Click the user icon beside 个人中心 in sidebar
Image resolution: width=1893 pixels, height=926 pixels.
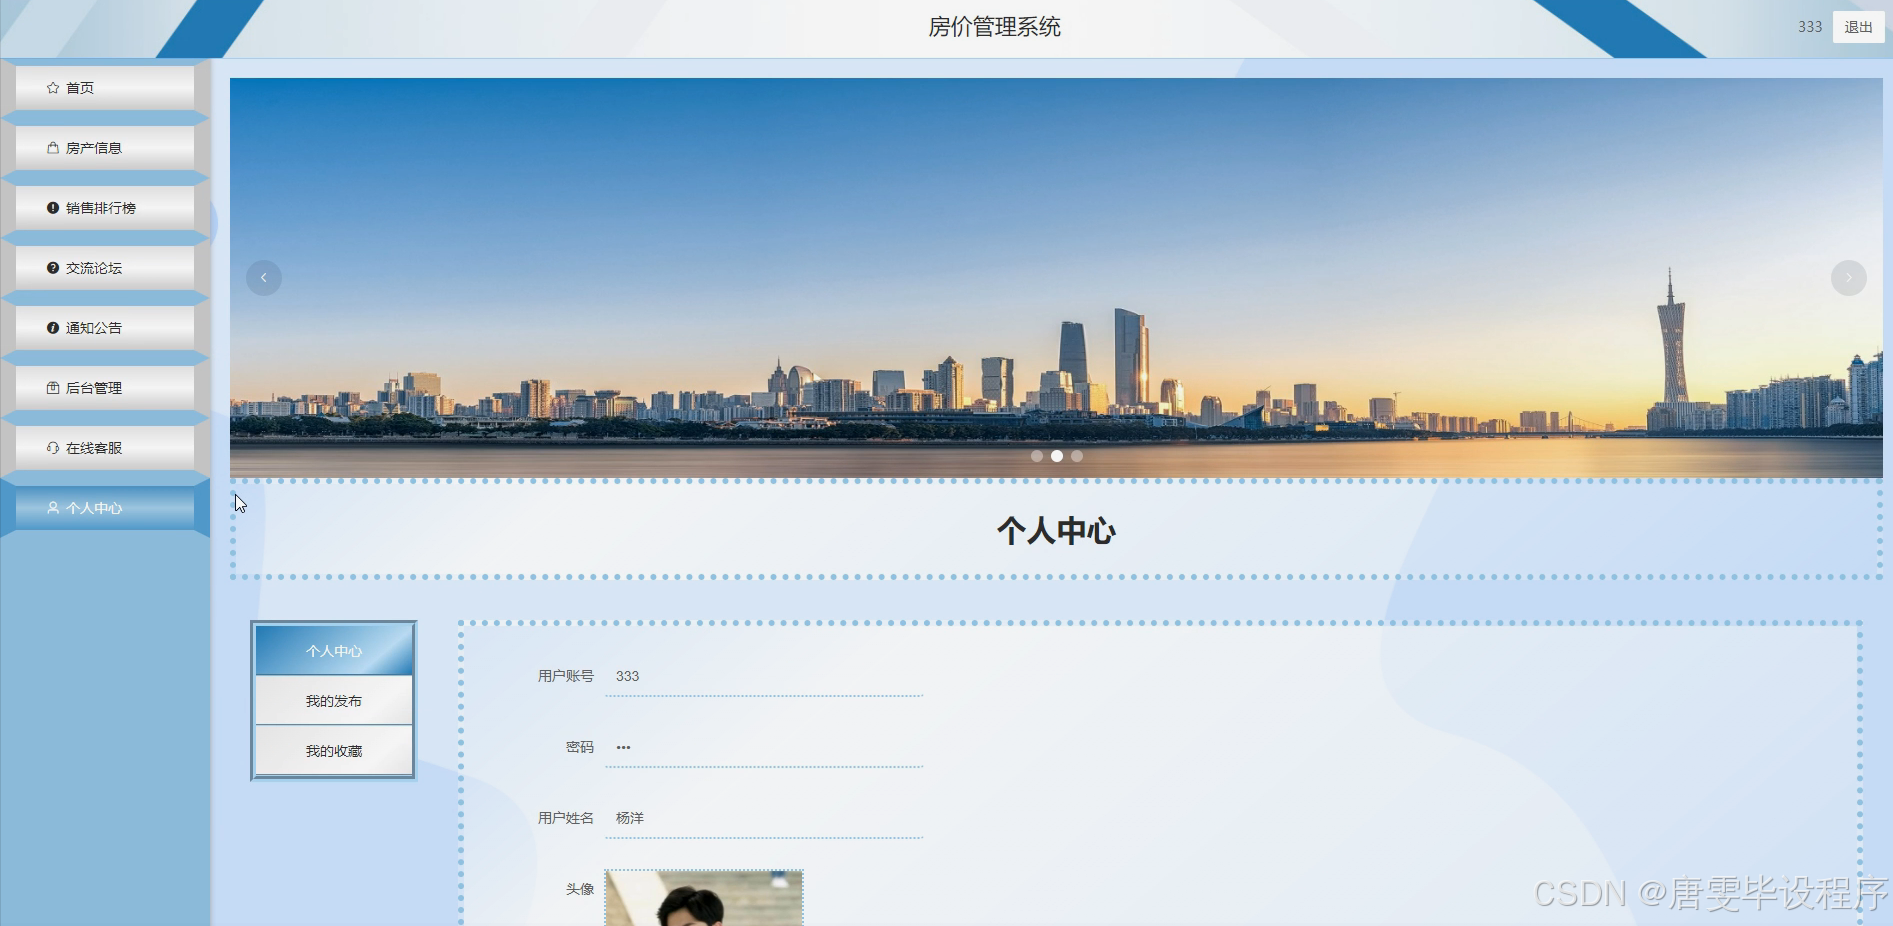(53, 508)
